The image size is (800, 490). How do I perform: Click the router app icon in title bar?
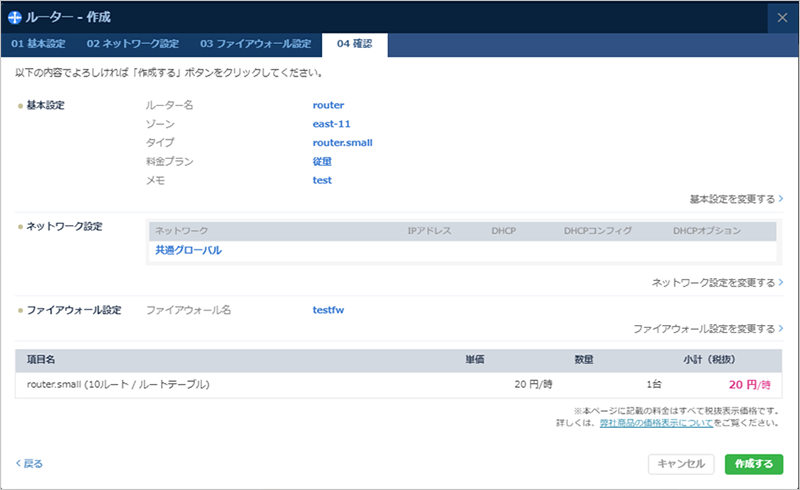click(15, 17)
